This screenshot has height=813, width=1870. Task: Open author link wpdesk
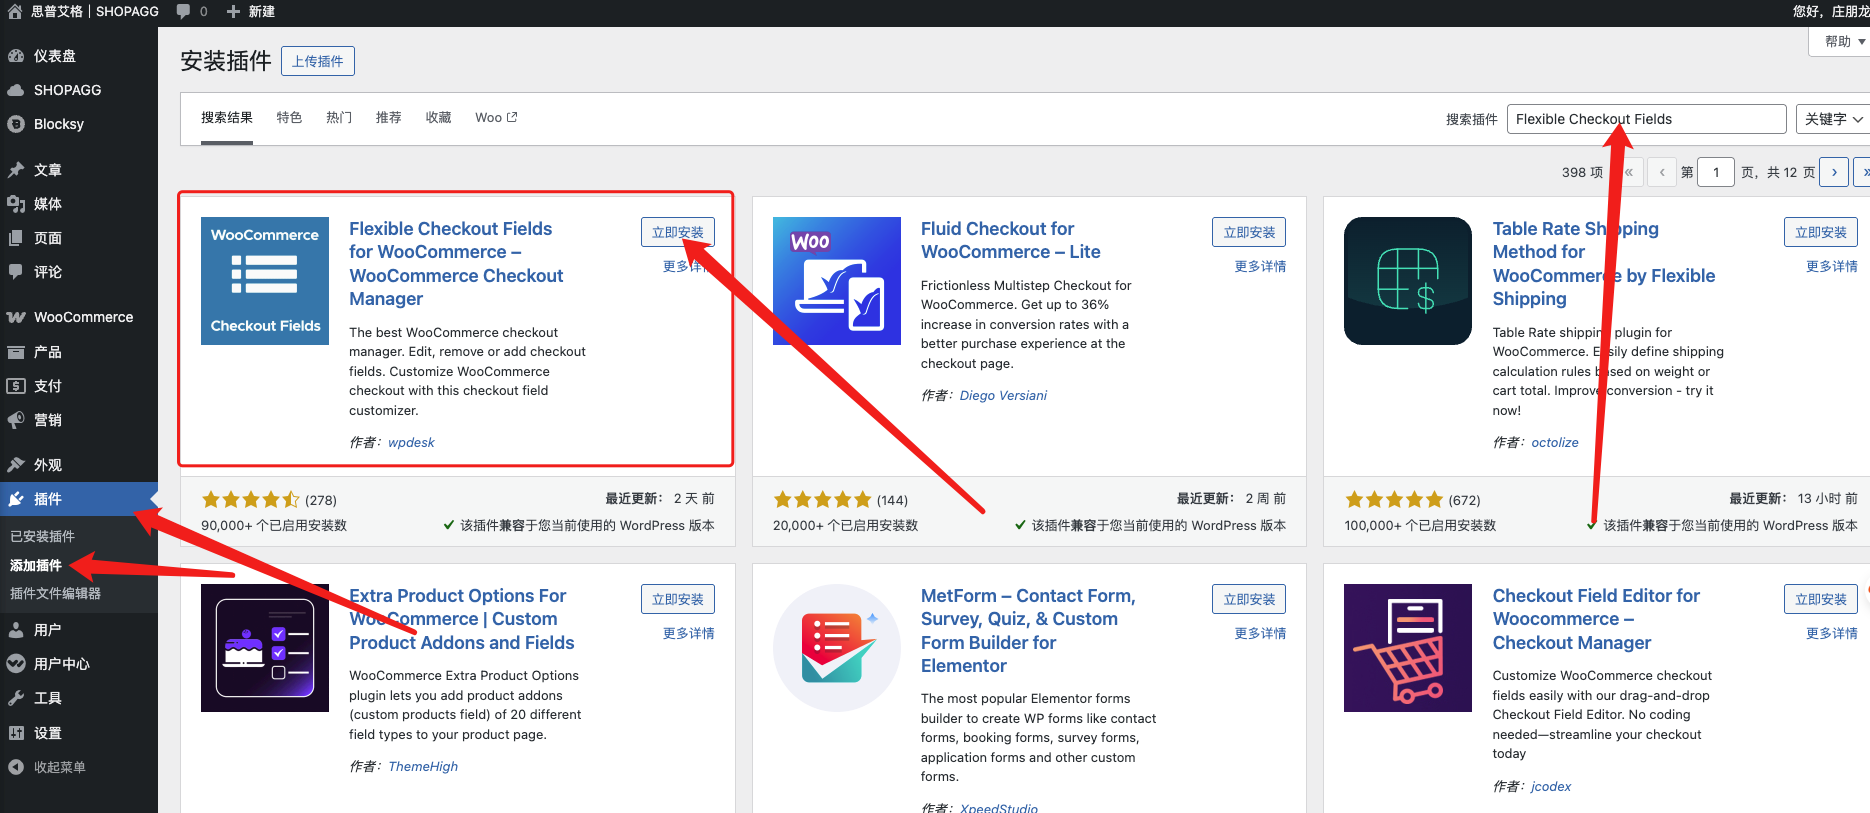(411, 442)
